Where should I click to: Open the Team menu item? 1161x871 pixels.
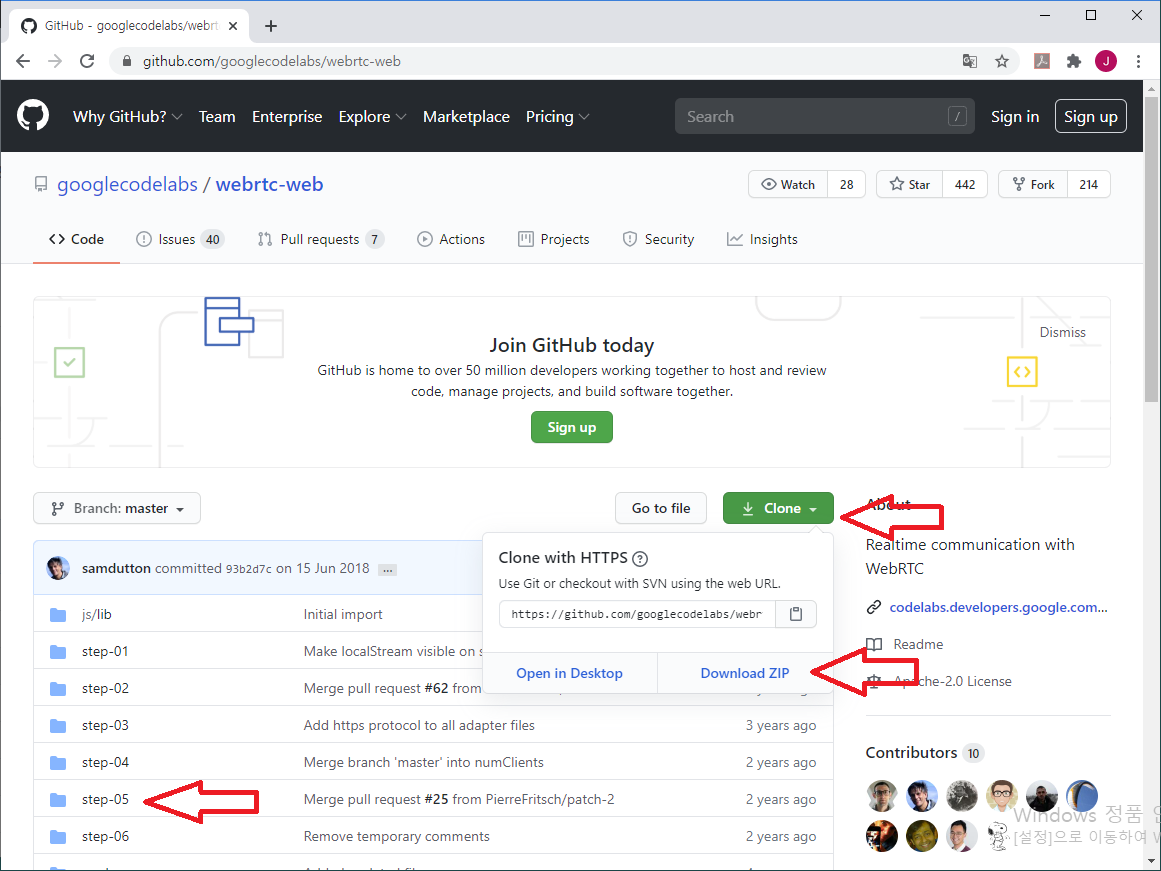click(x=217, y=116)
